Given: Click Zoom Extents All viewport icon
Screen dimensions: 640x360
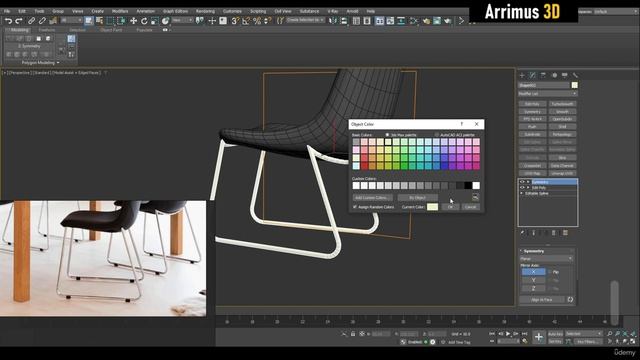Looking at the screenshot, I should (x=633, y=334).
